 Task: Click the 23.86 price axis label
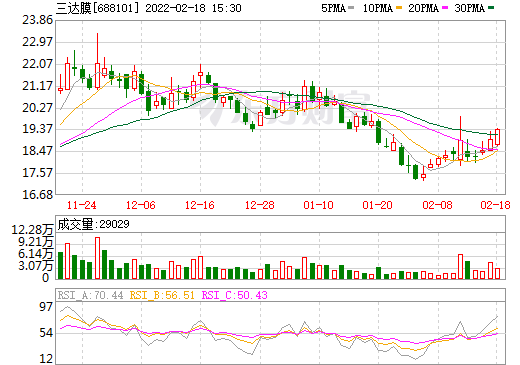pos(37,20)
